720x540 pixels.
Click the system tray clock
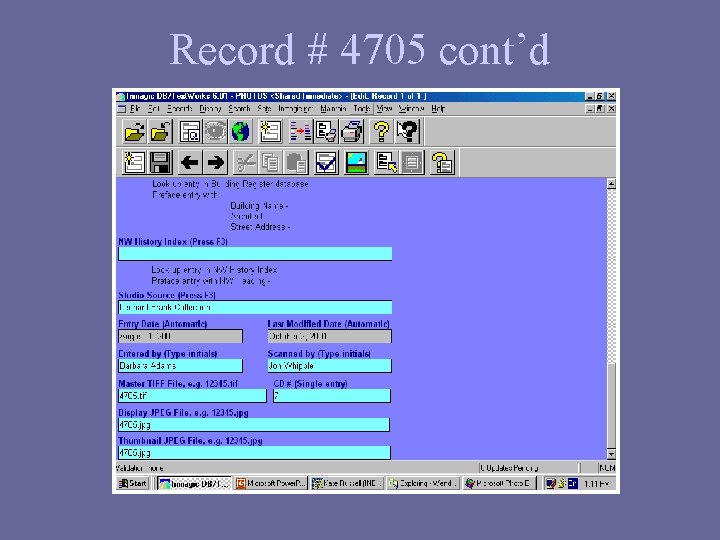tap(596, 484)
